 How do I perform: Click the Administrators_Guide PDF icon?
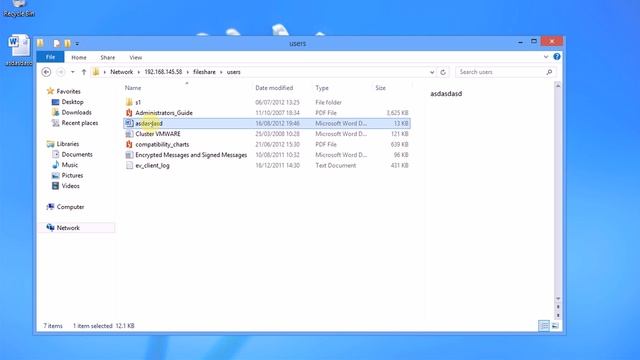pos(129,113)
